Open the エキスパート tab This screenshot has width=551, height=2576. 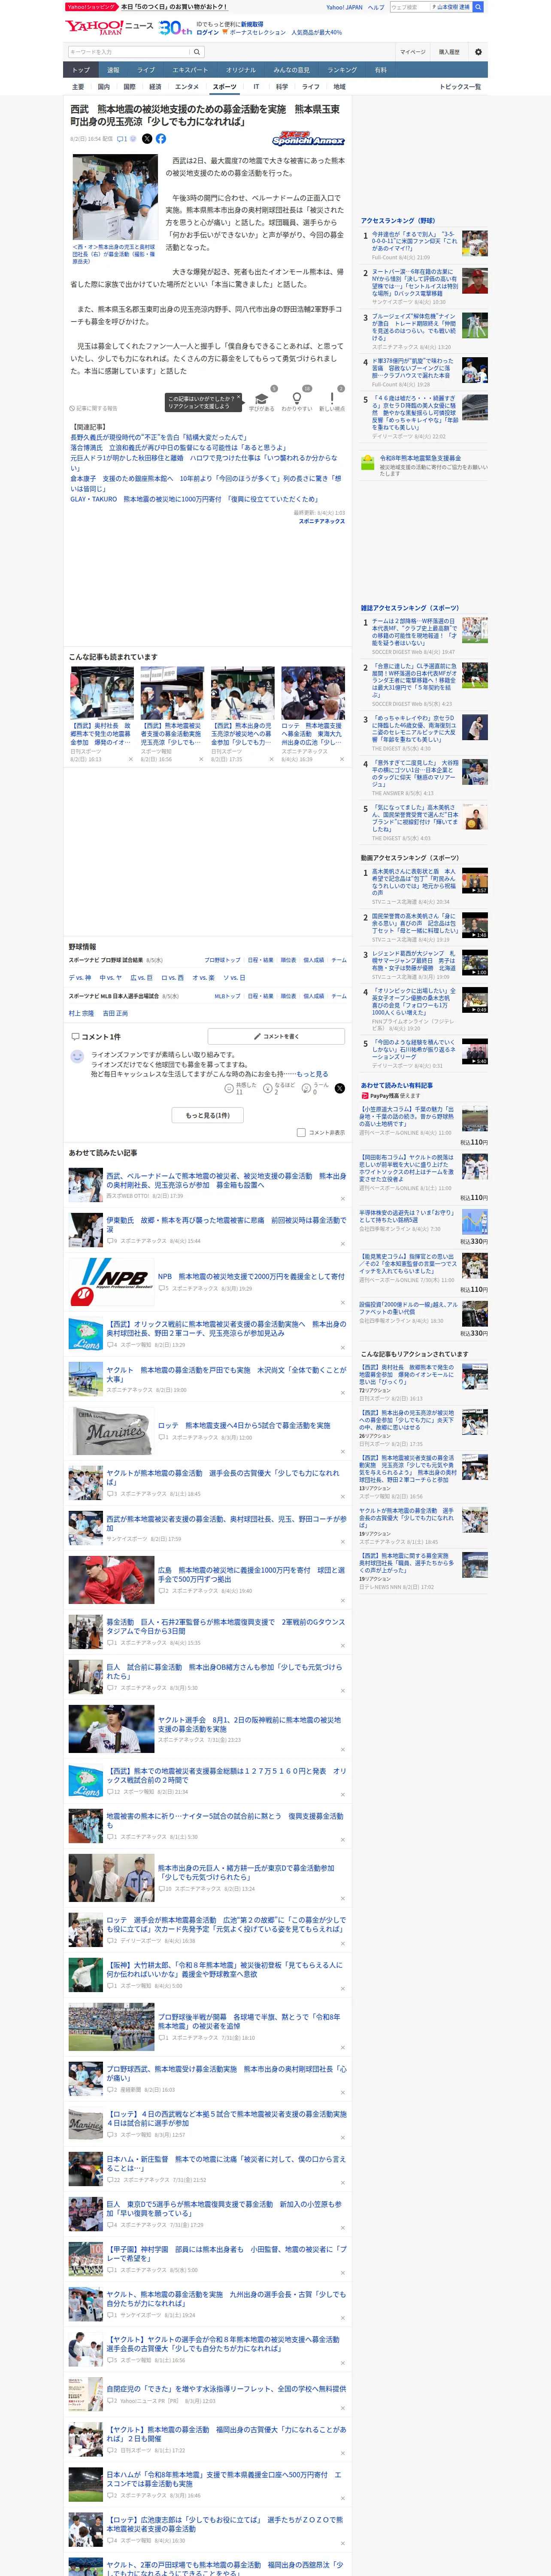(190, 70)
